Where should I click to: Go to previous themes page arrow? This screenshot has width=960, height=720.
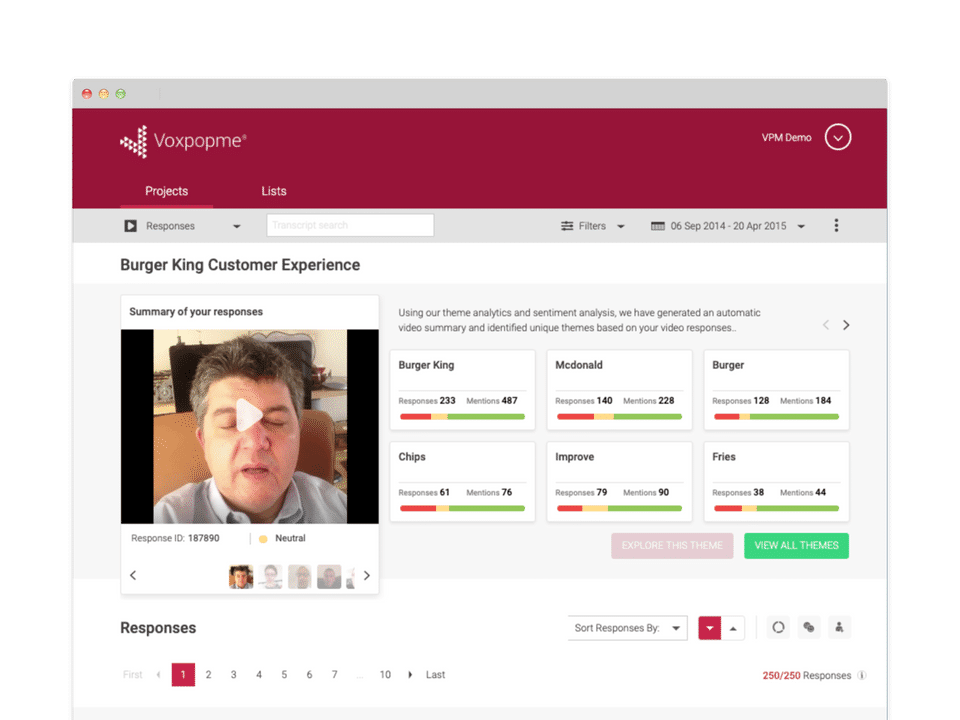click(826, 324)
